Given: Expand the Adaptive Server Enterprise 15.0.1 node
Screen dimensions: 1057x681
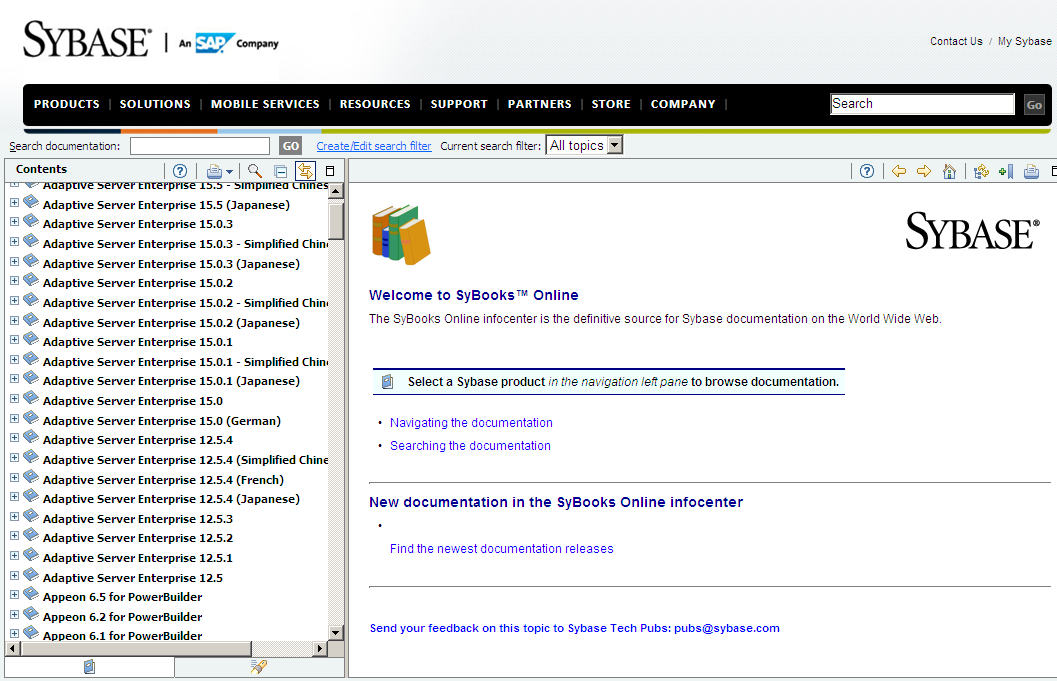Looking at the screenshot, I should click(14, 340).
